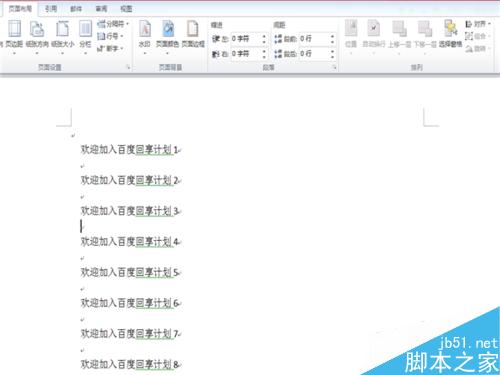This screenshot has height=375, width=500.
Task: Click the 位置 position button
Action: (x=351, y=36)
